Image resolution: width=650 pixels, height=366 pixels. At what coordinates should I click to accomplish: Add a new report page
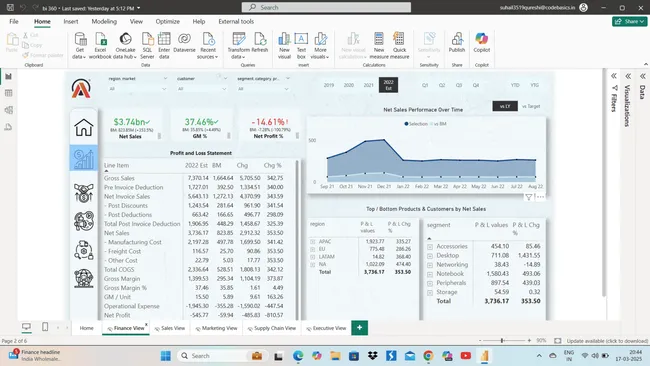[x=359, y=327]
